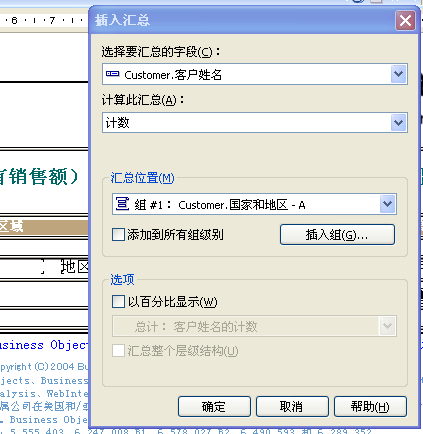Click the Copyright (C) 2004 line in report
The height and width of the screenshot is (434, 423).
click(x=44, y=367)
